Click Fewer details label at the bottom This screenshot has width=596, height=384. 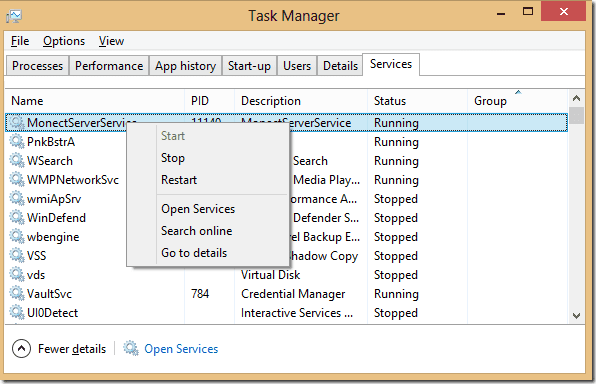point(72,349)
